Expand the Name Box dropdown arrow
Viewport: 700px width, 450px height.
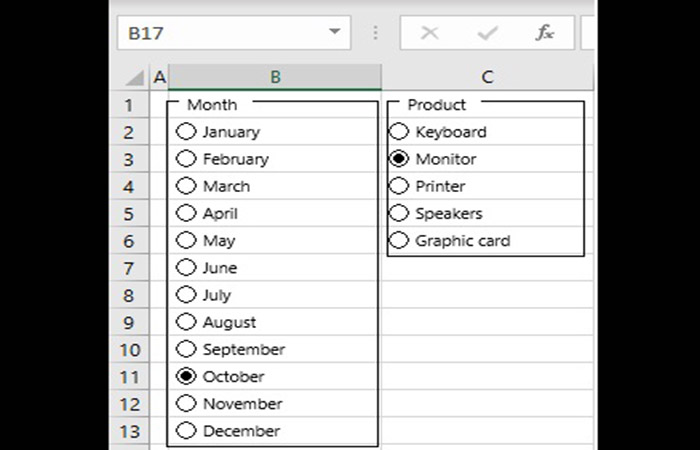[x=334, y=33]
